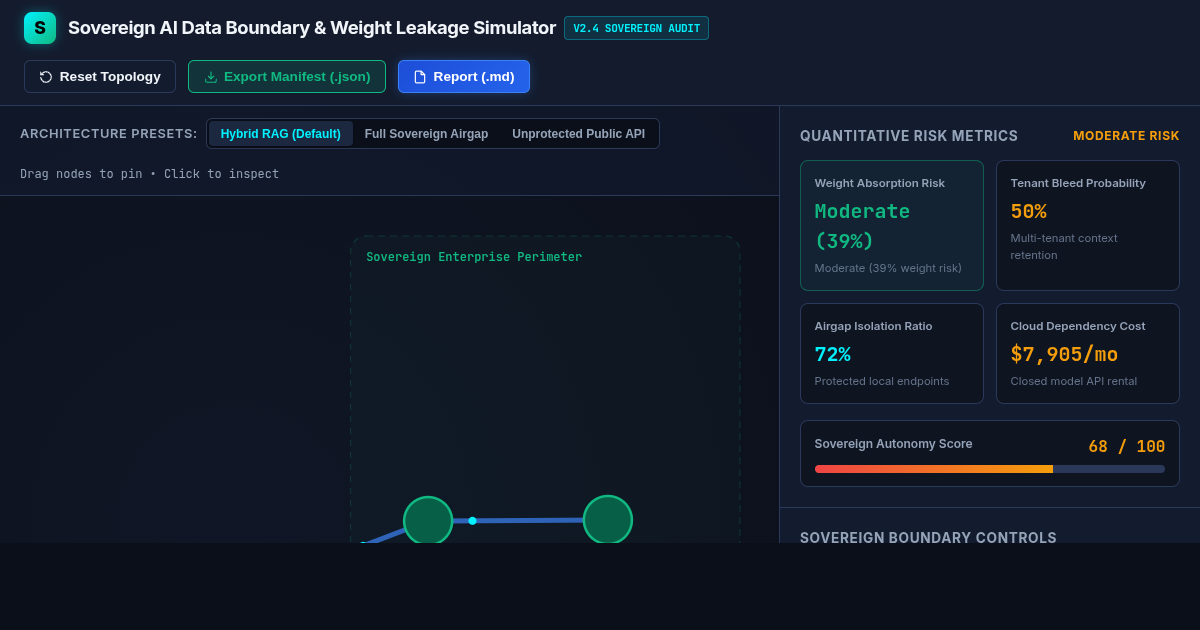Click the drag nodes hint text
The height and width of the screenshot is (630, 1200).
pyautogui.click(x=150, y=174)
